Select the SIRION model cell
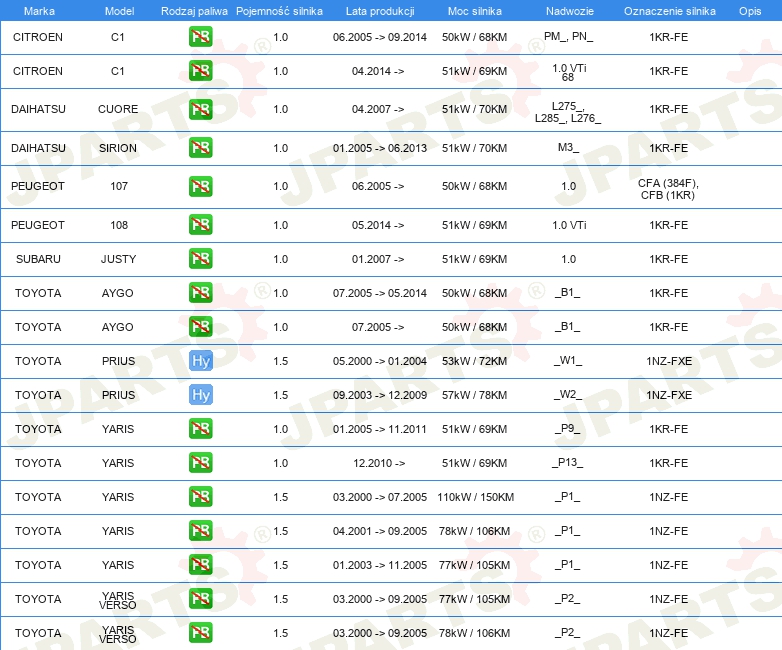Image resolution: width=782 pixels, height=650 pixels. (x=118, y=148)
